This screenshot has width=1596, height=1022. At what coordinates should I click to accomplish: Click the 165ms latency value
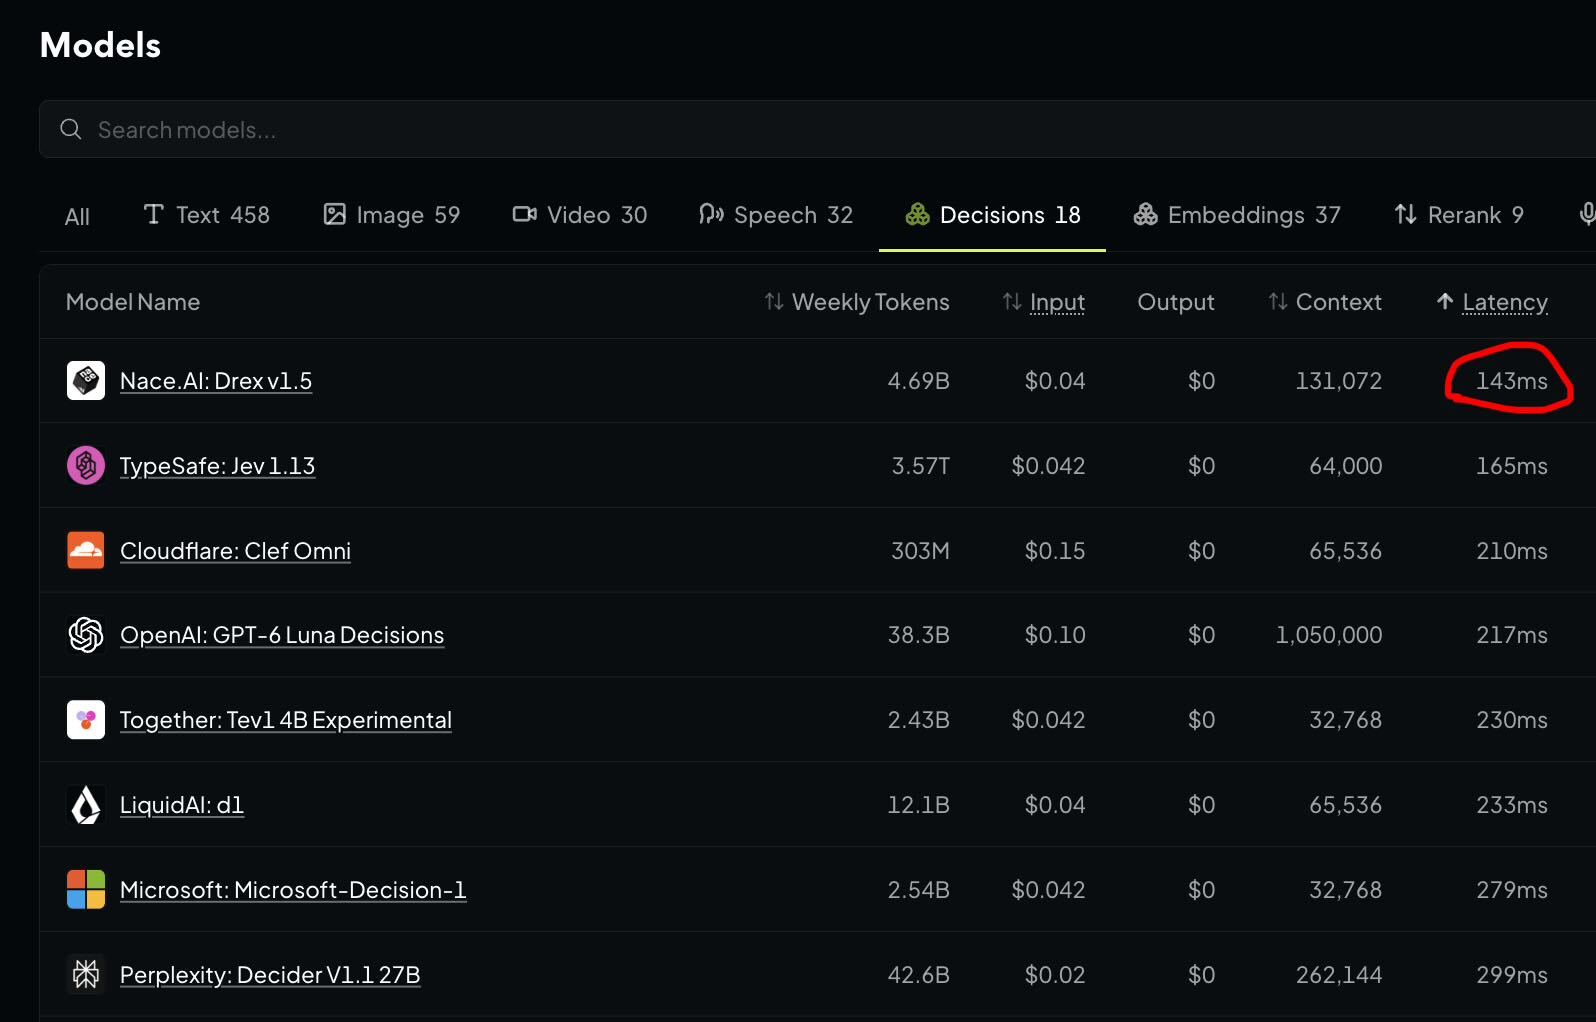point(1512,466)
